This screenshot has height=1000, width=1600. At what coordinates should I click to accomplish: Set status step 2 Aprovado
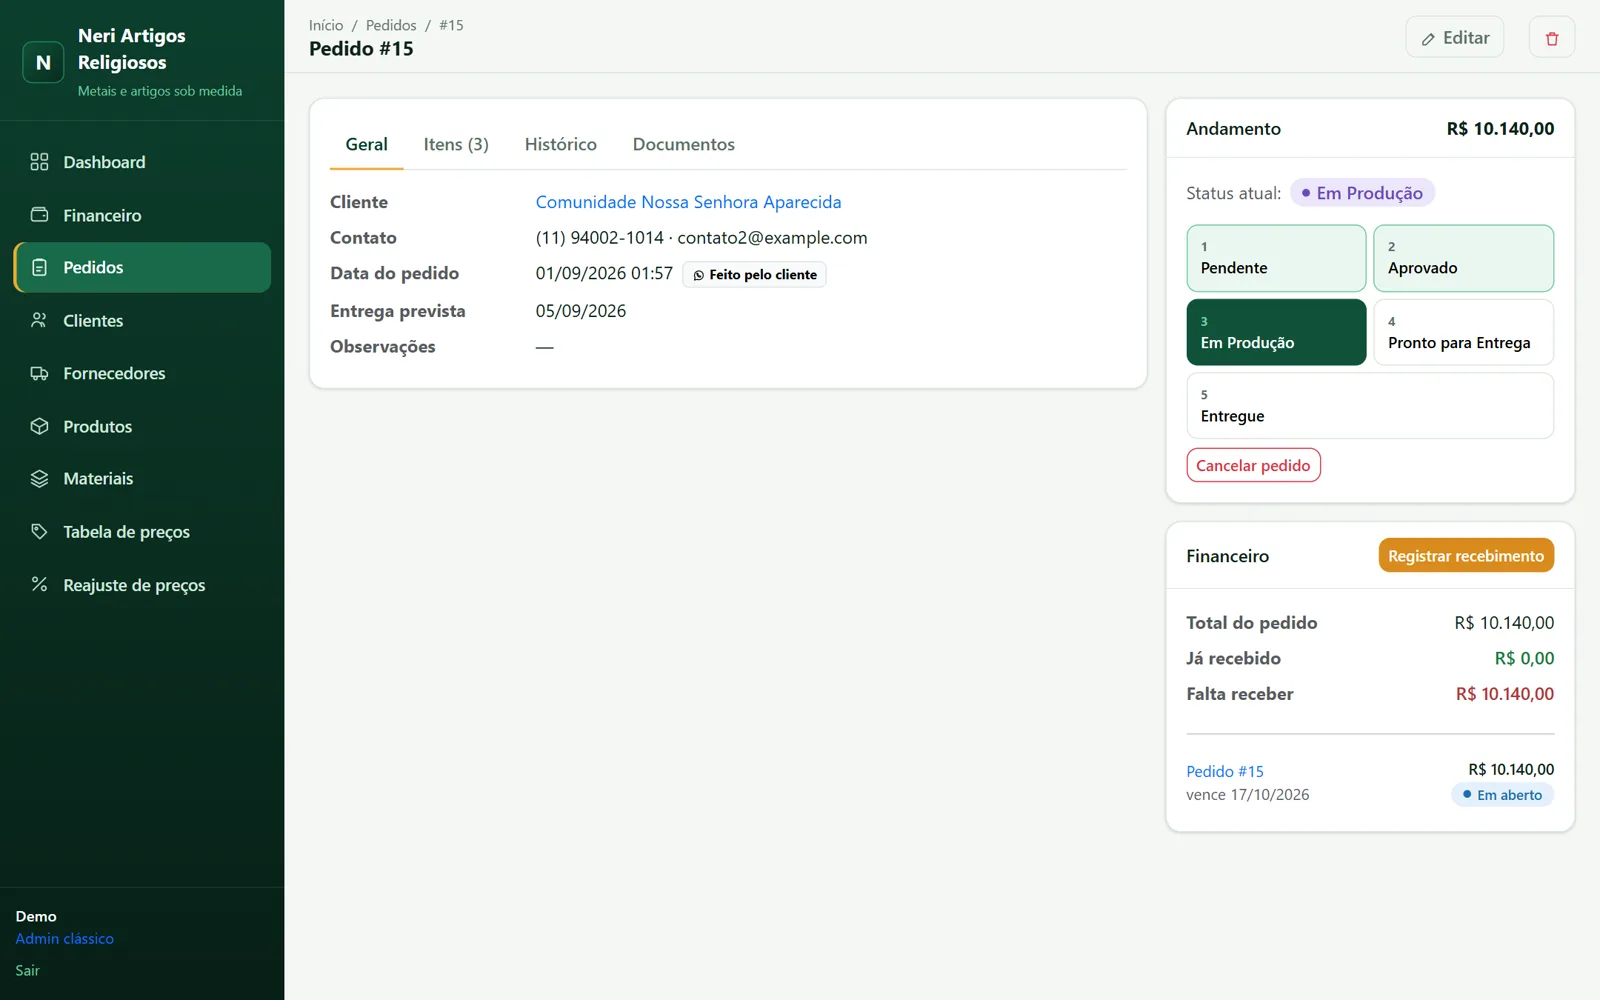click(x=1463, y=258)
